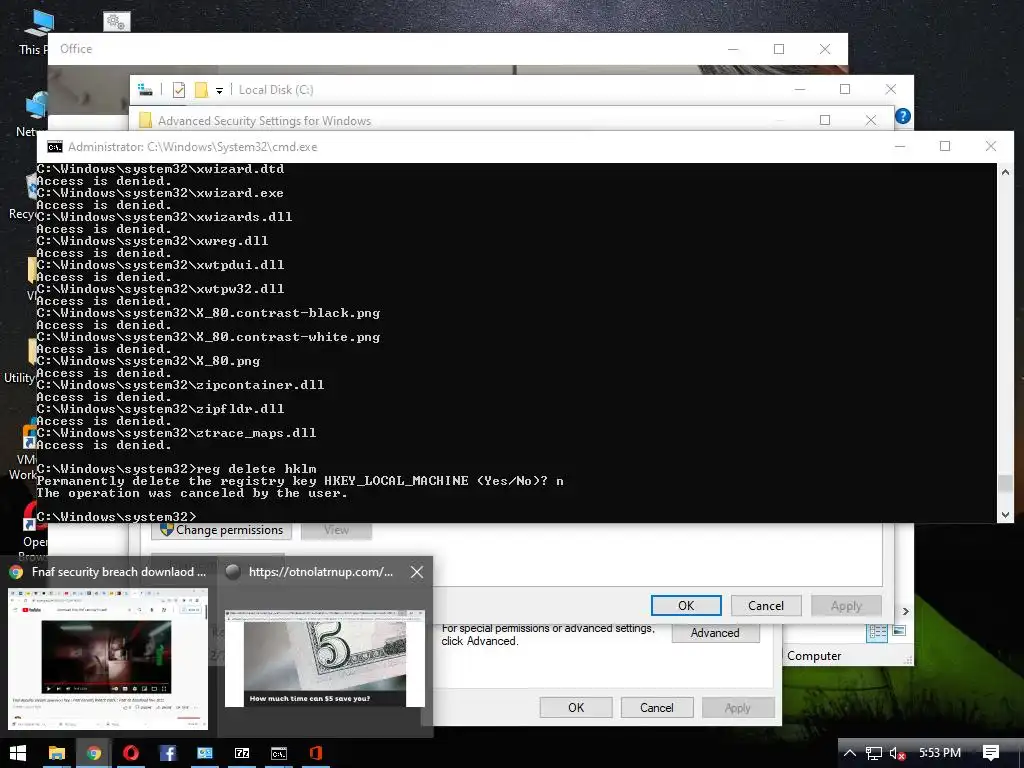Click the 'Permanently delete the registry key' prompt line

[300, 481]
